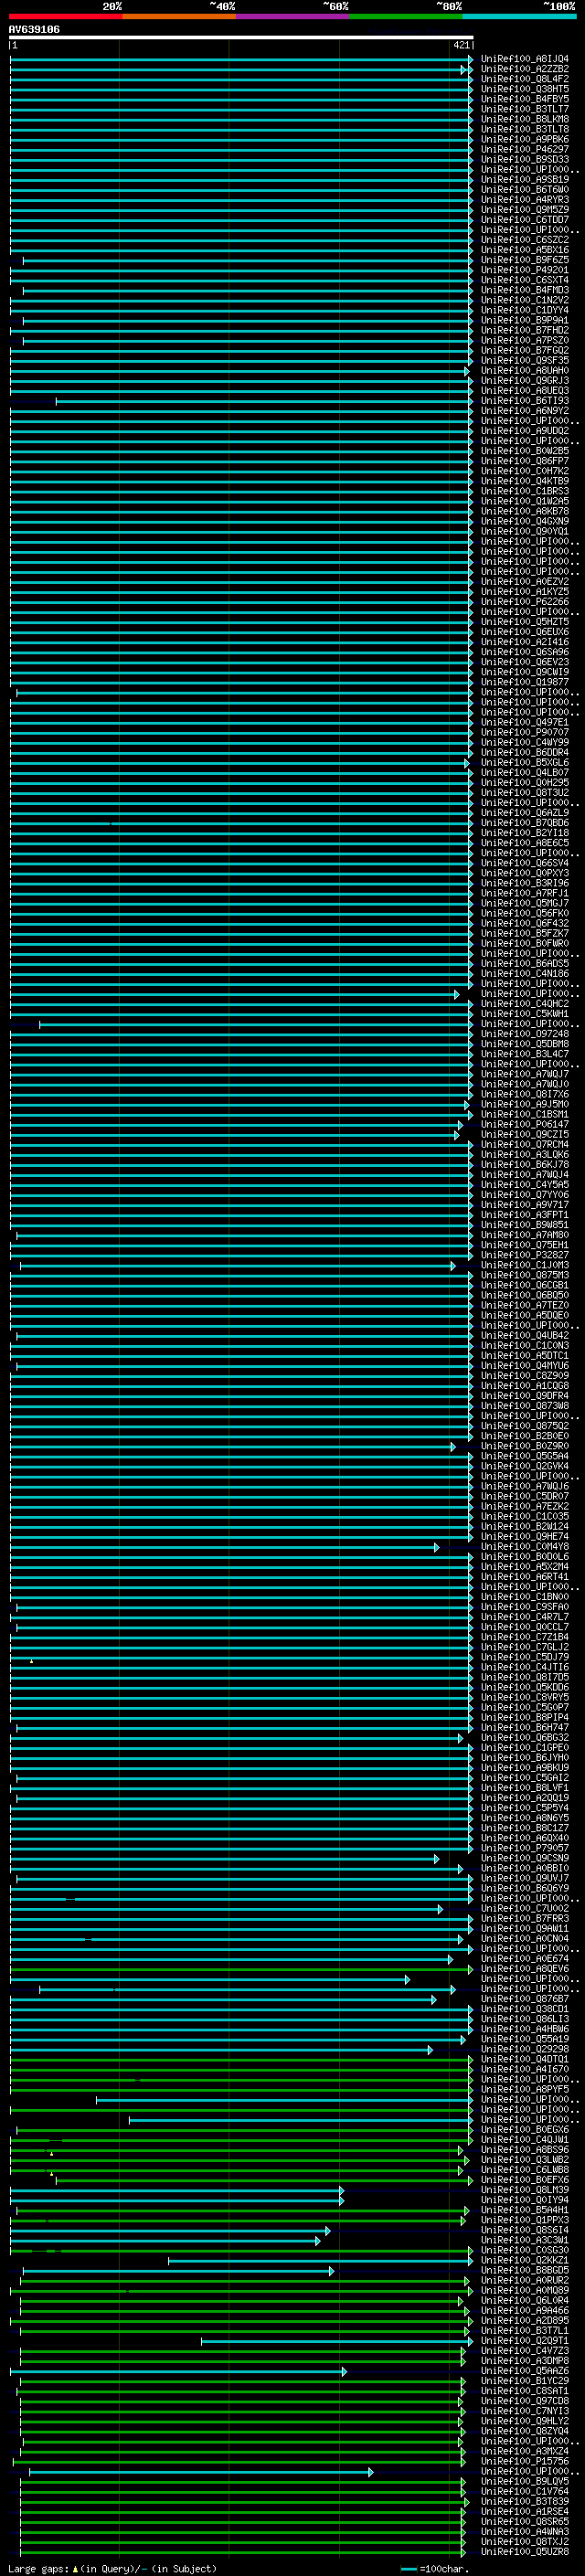Click cyan bar of UniRef100_Q2Q9T1

[x=337, y=2341]
